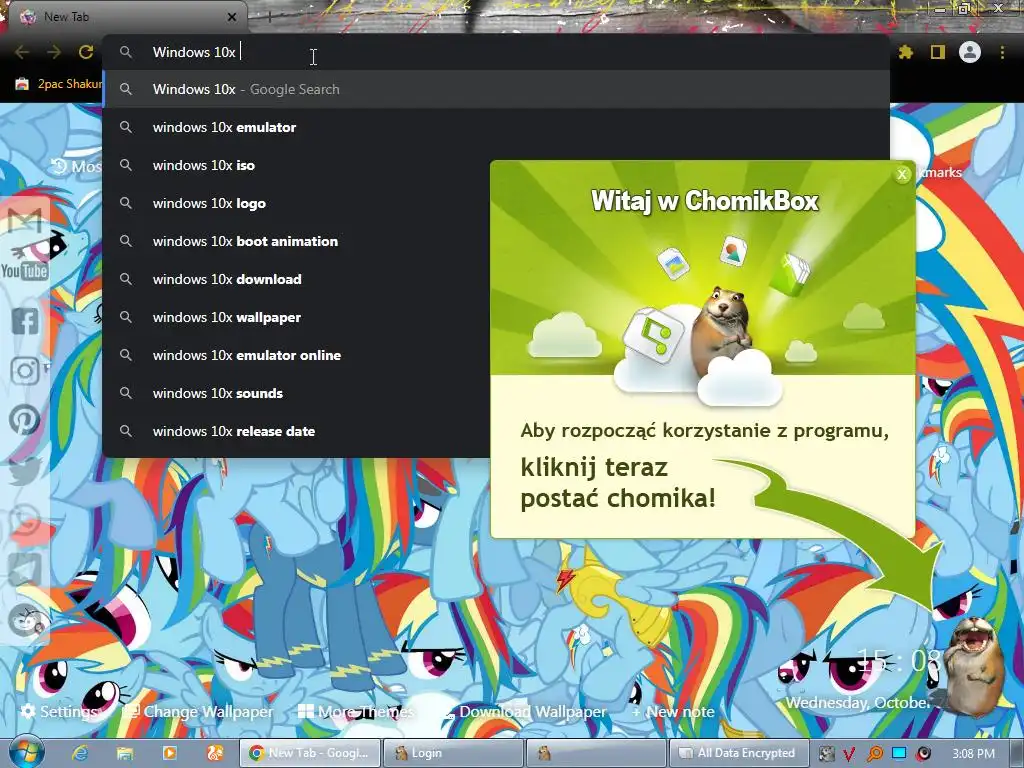Open the Gmail shortcut in the sidebar
1024x768 pixels.
click(25, 221)
